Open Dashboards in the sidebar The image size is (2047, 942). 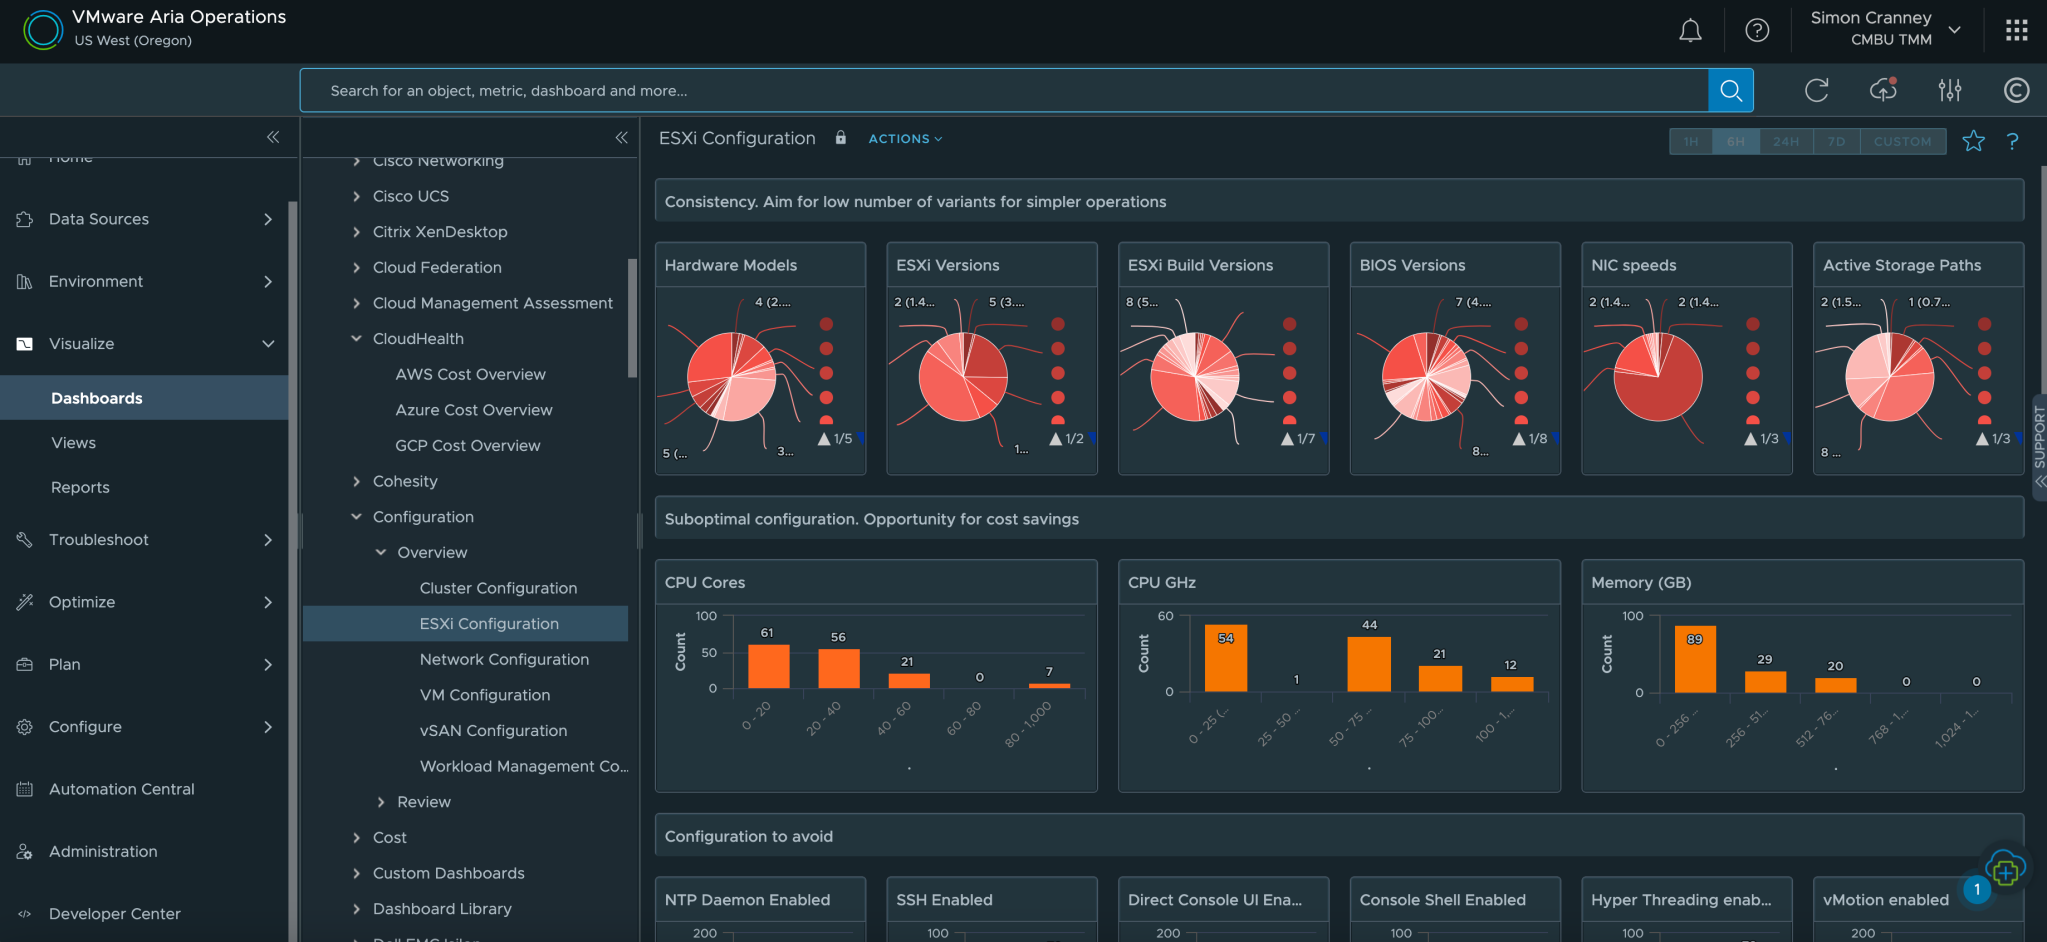144,398
